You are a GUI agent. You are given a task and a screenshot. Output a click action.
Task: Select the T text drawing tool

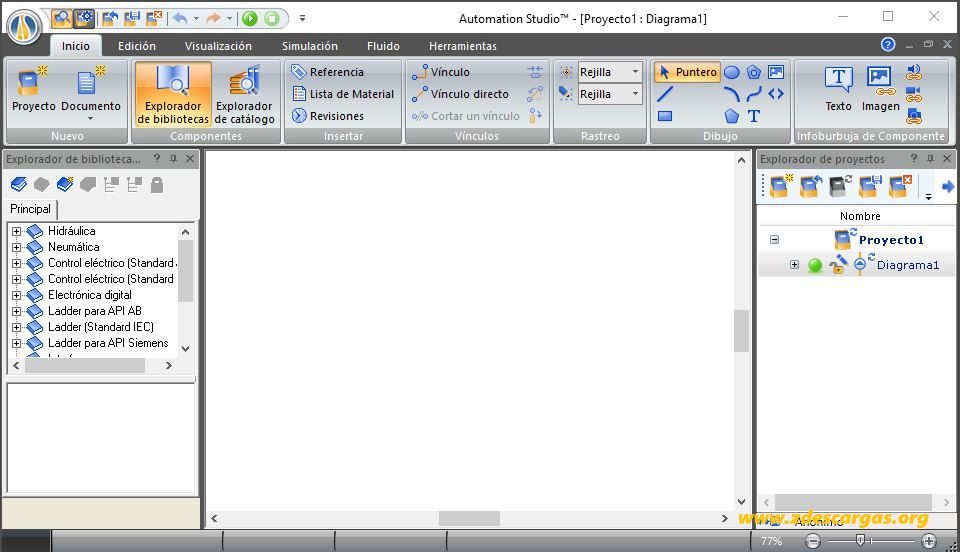coord(754,116)
